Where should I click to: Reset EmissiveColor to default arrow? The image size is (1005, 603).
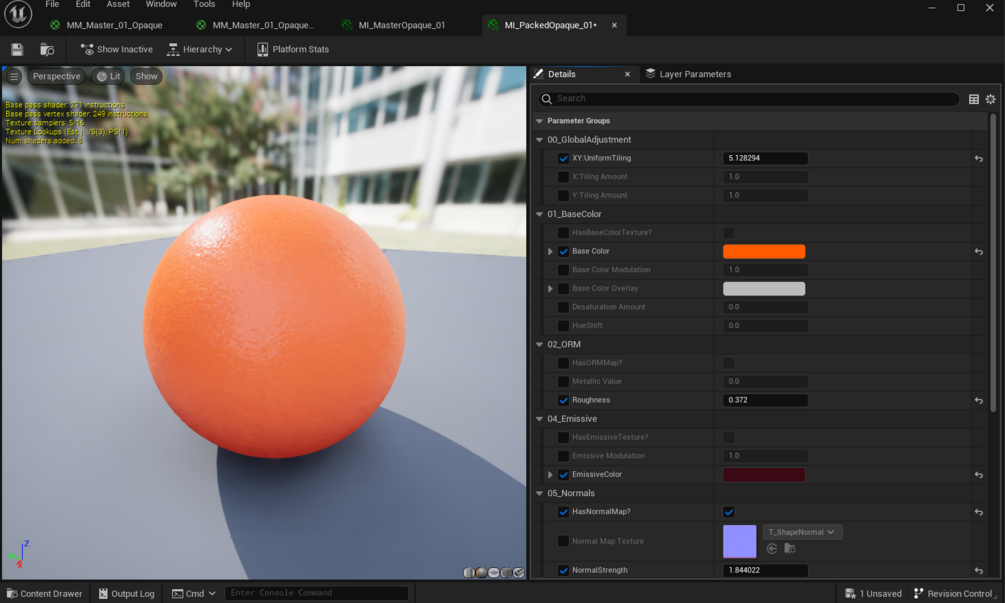pos(979,475)
